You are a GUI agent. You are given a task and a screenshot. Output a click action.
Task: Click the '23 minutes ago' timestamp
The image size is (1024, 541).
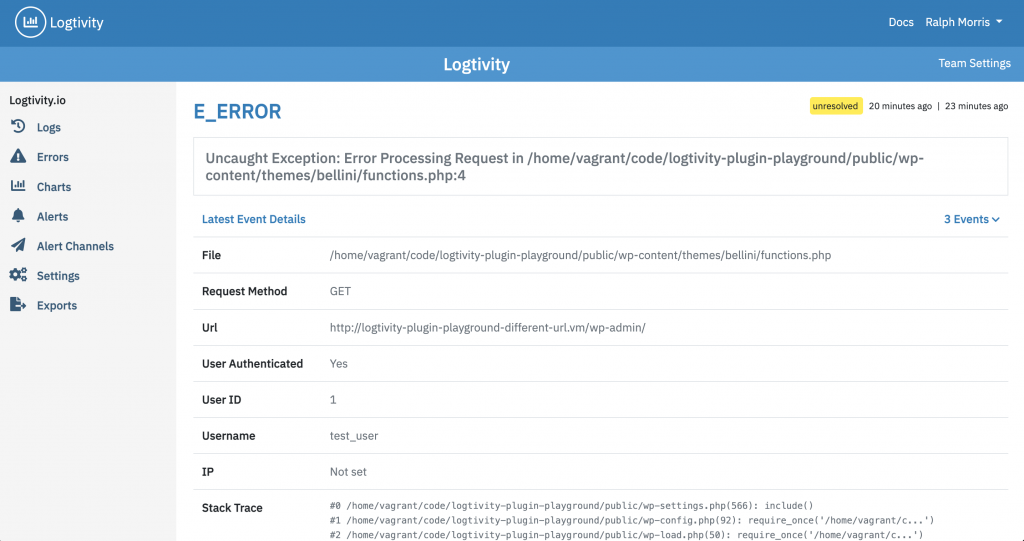coord(976,106)
